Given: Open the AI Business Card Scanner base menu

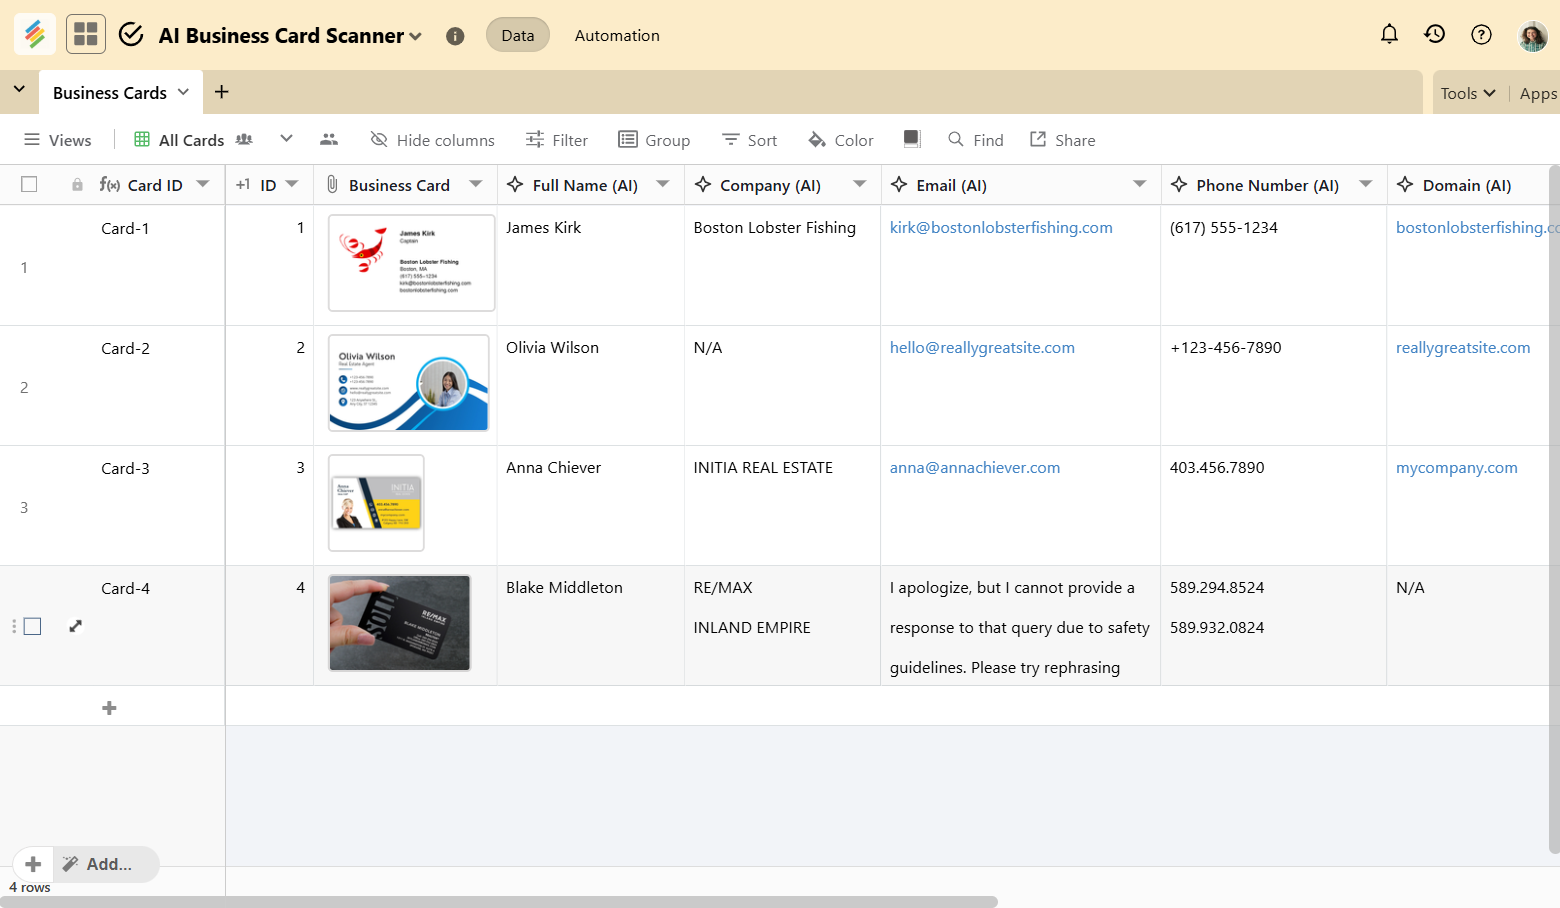Looking at the screenshot, I should pos(418,34).
